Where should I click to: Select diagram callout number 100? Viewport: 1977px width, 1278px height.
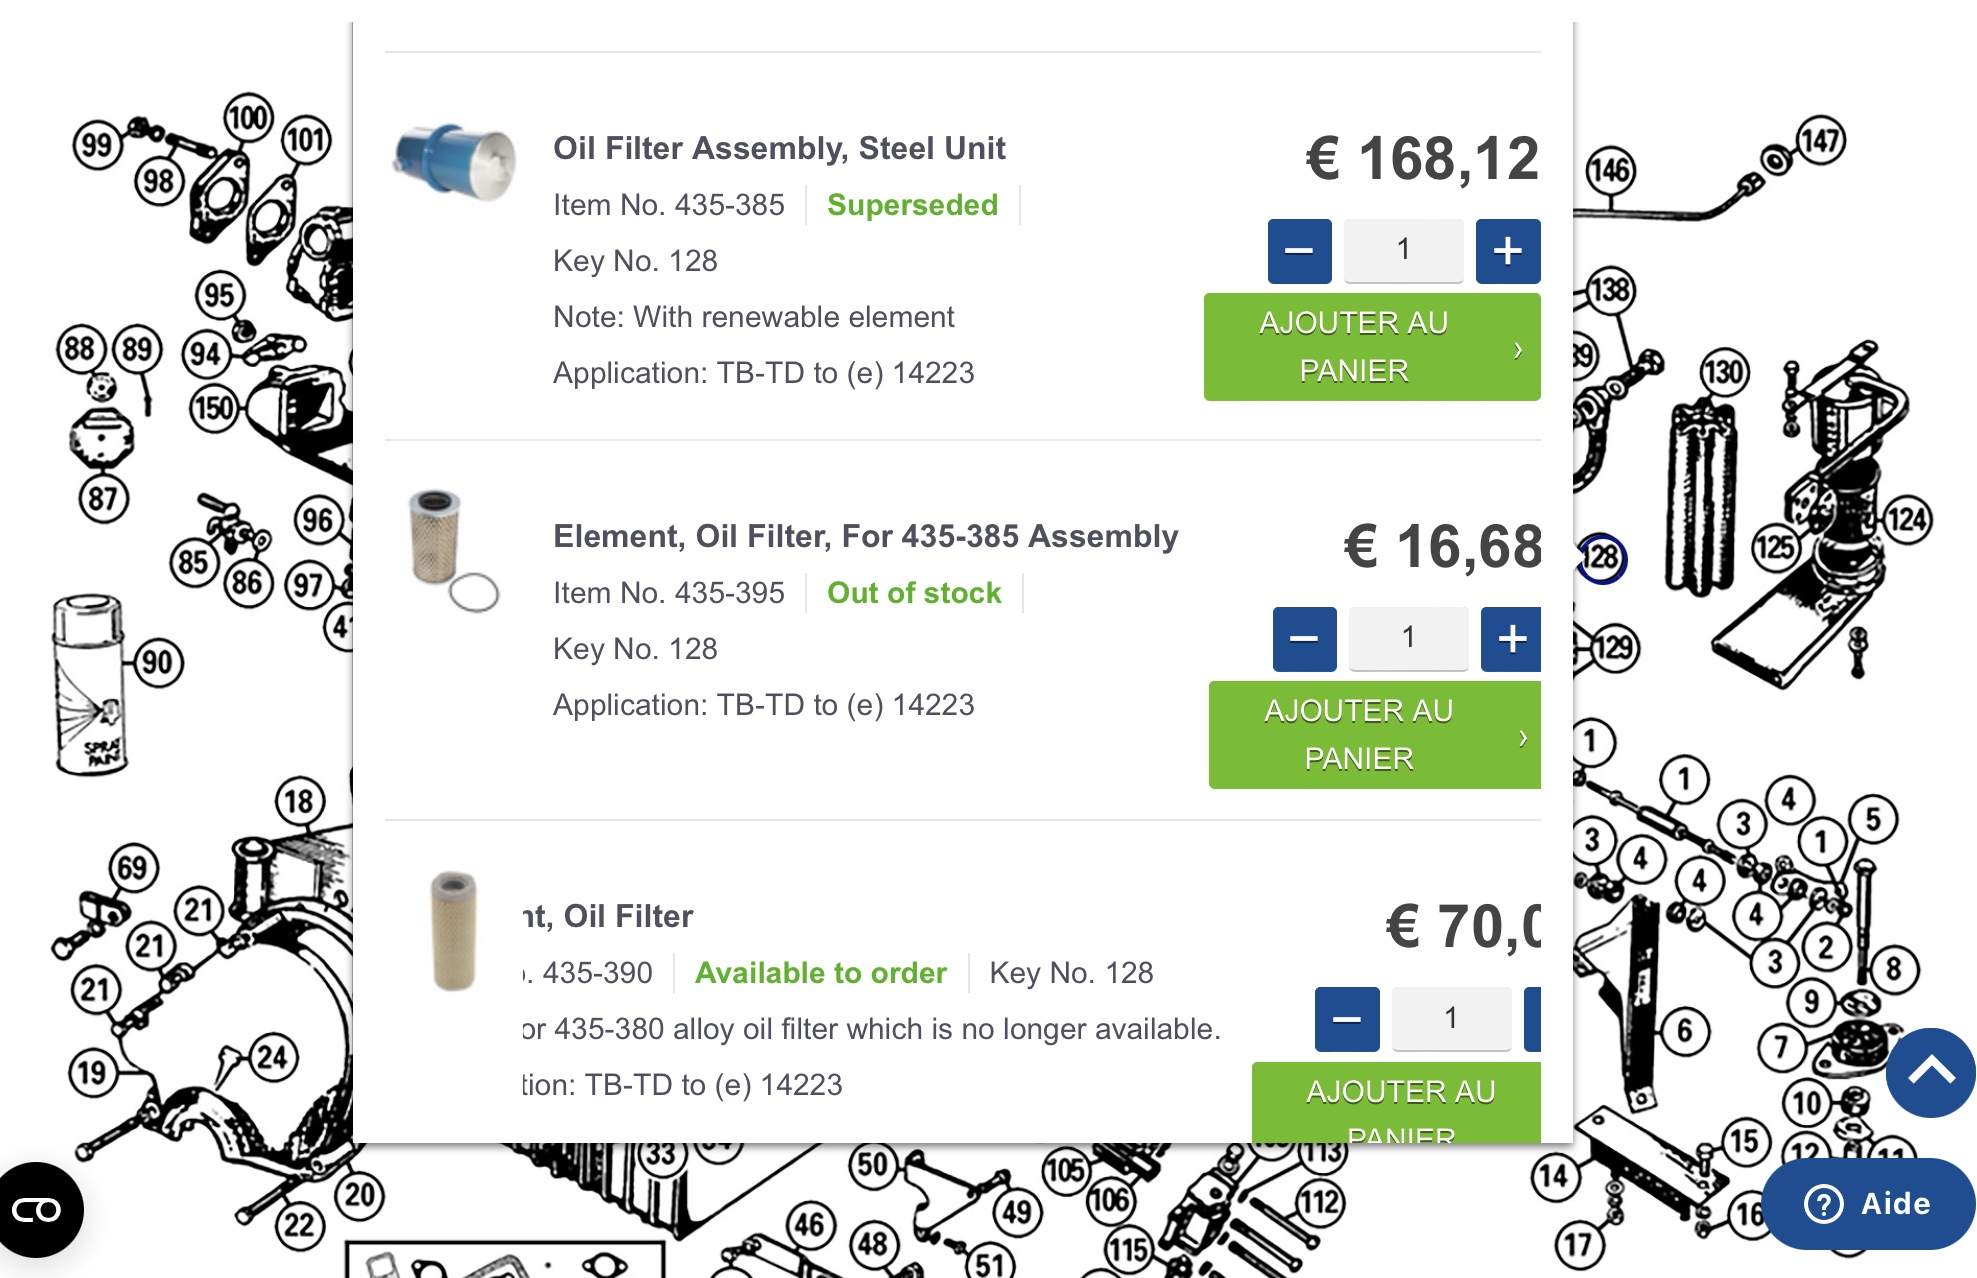247,118
